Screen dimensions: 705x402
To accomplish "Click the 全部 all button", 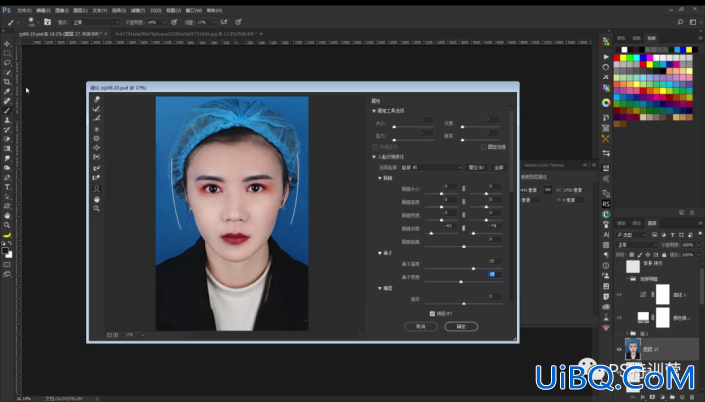I will click(499, 167).
